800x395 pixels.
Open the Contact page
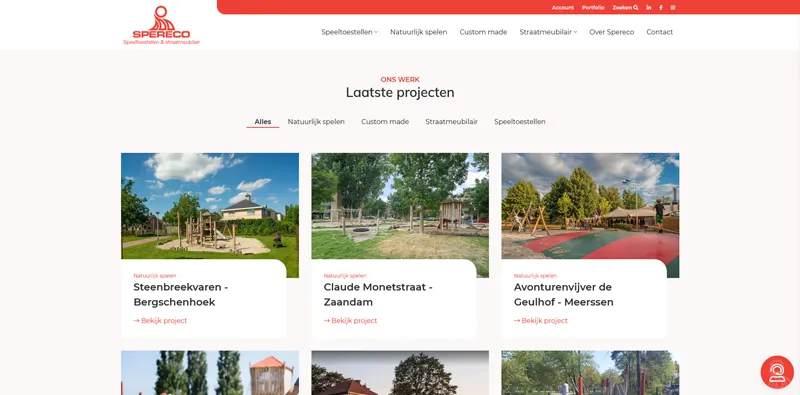coord(659,32)
